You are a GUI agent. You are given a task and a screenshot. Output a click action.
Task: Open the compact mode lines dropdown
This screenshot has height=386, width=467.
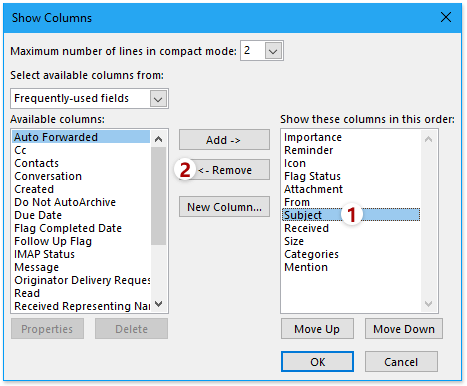point(273,51)
